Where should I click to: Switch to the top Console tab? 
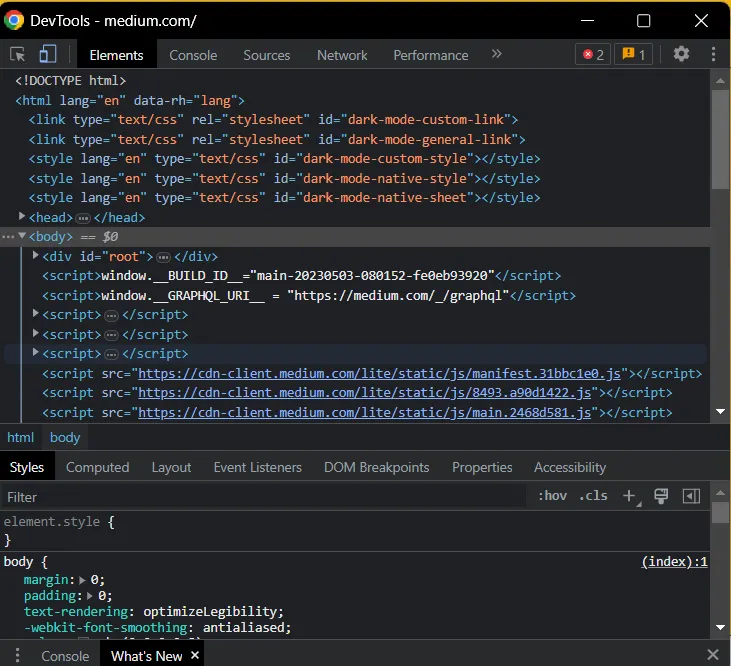click(193, 55)
